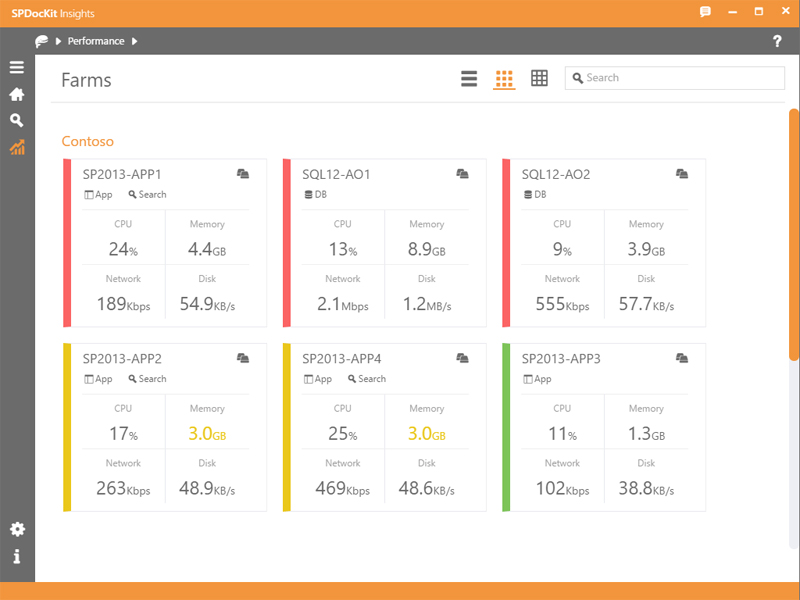This screenshot has height=600, width=800.
Task: Expand breadcrumb arrow before Performance
Action: pyautogui.click(x=58, y=41)
